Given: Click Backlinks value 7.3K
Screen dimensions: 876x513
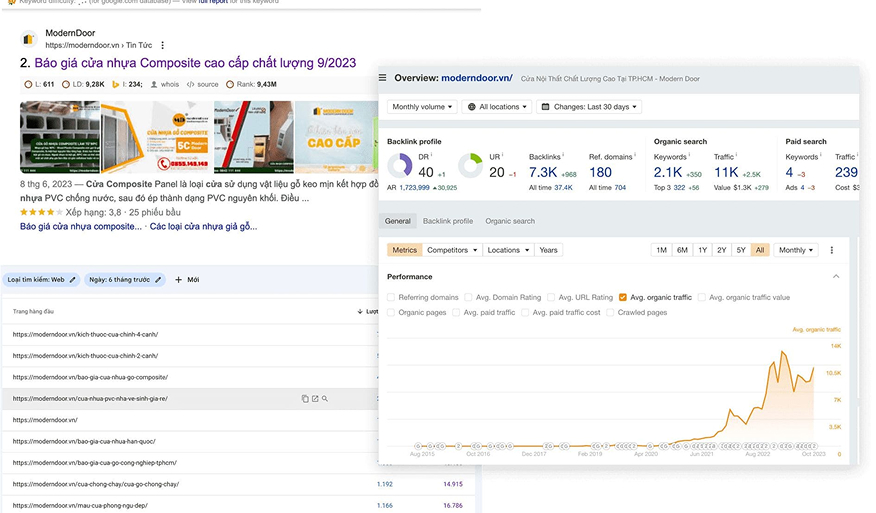Looking at the screenshot, I should coord(543,173).
